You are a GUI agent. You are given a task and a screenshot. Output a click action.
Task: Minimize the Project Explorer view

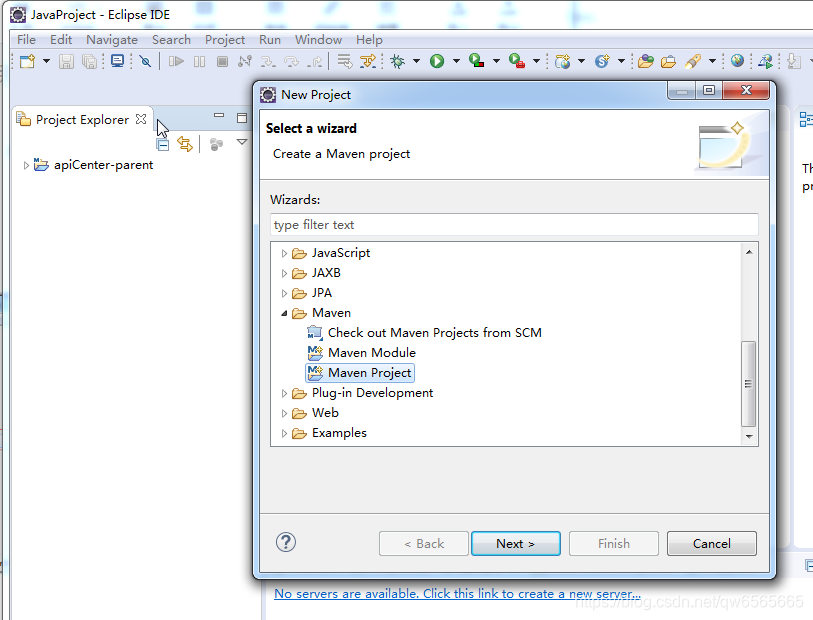(x=219, y=116)
